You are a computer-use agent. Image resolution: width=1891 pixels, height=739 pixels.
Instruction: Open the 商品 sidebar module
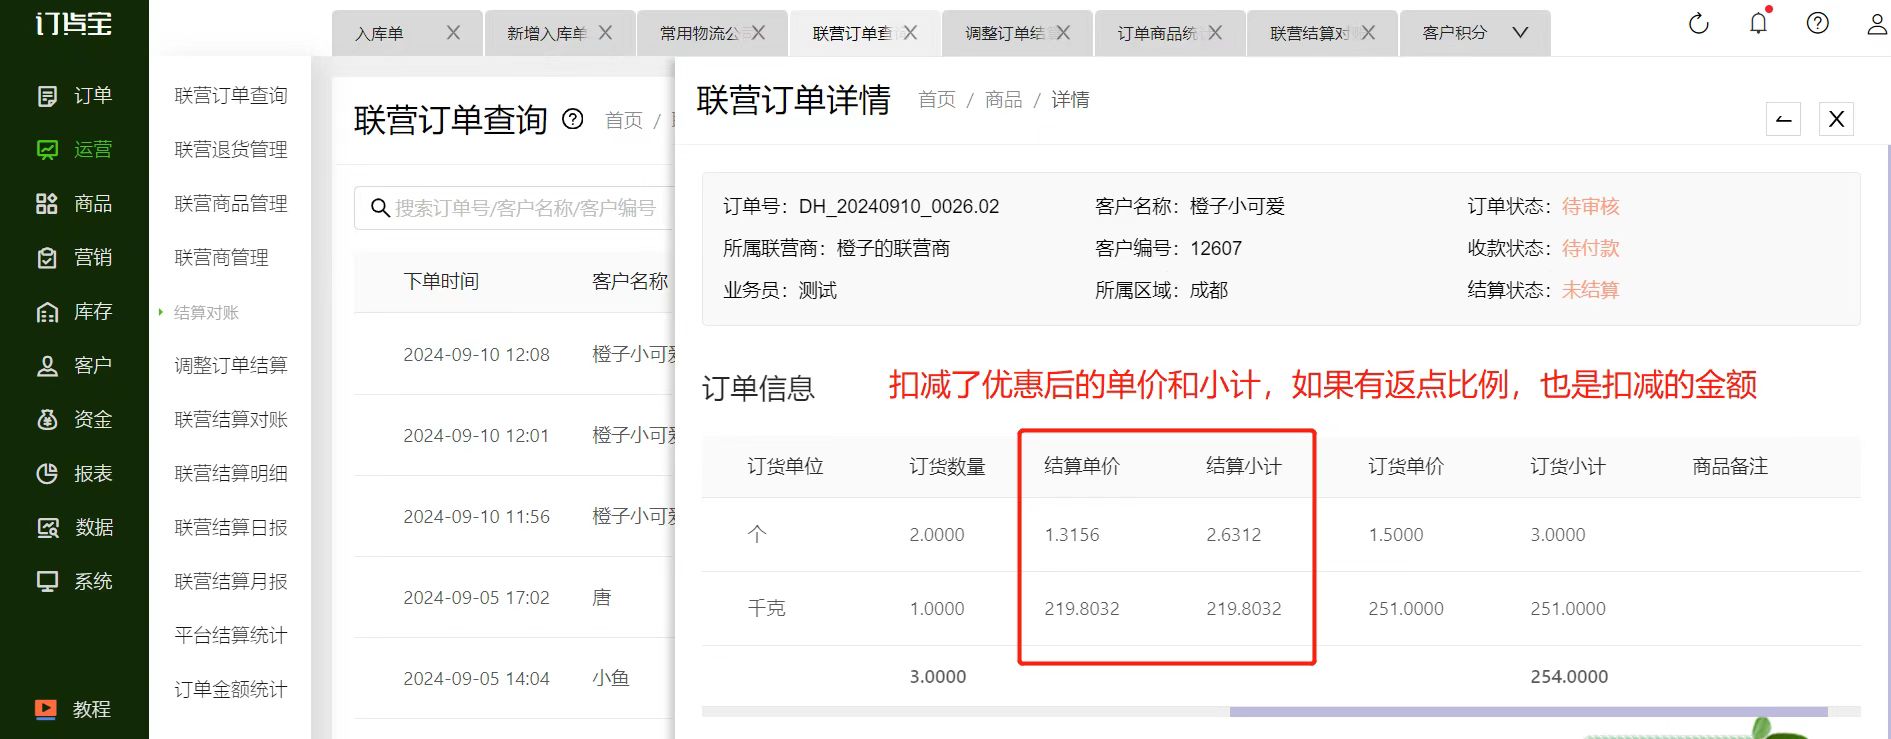coord(74,204)
